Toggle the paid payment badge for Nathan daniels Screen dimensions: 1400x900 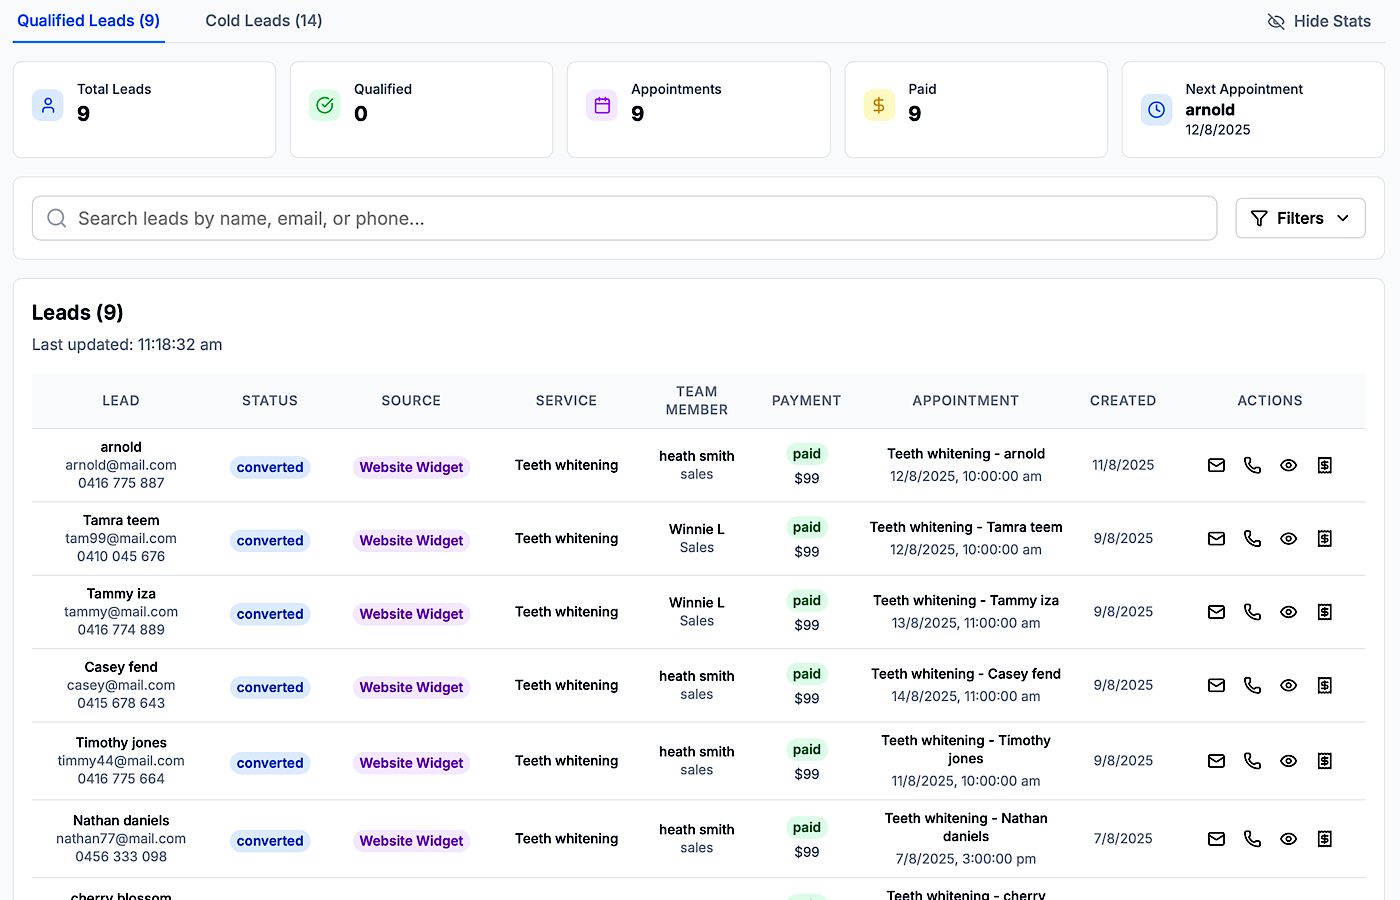806,828
